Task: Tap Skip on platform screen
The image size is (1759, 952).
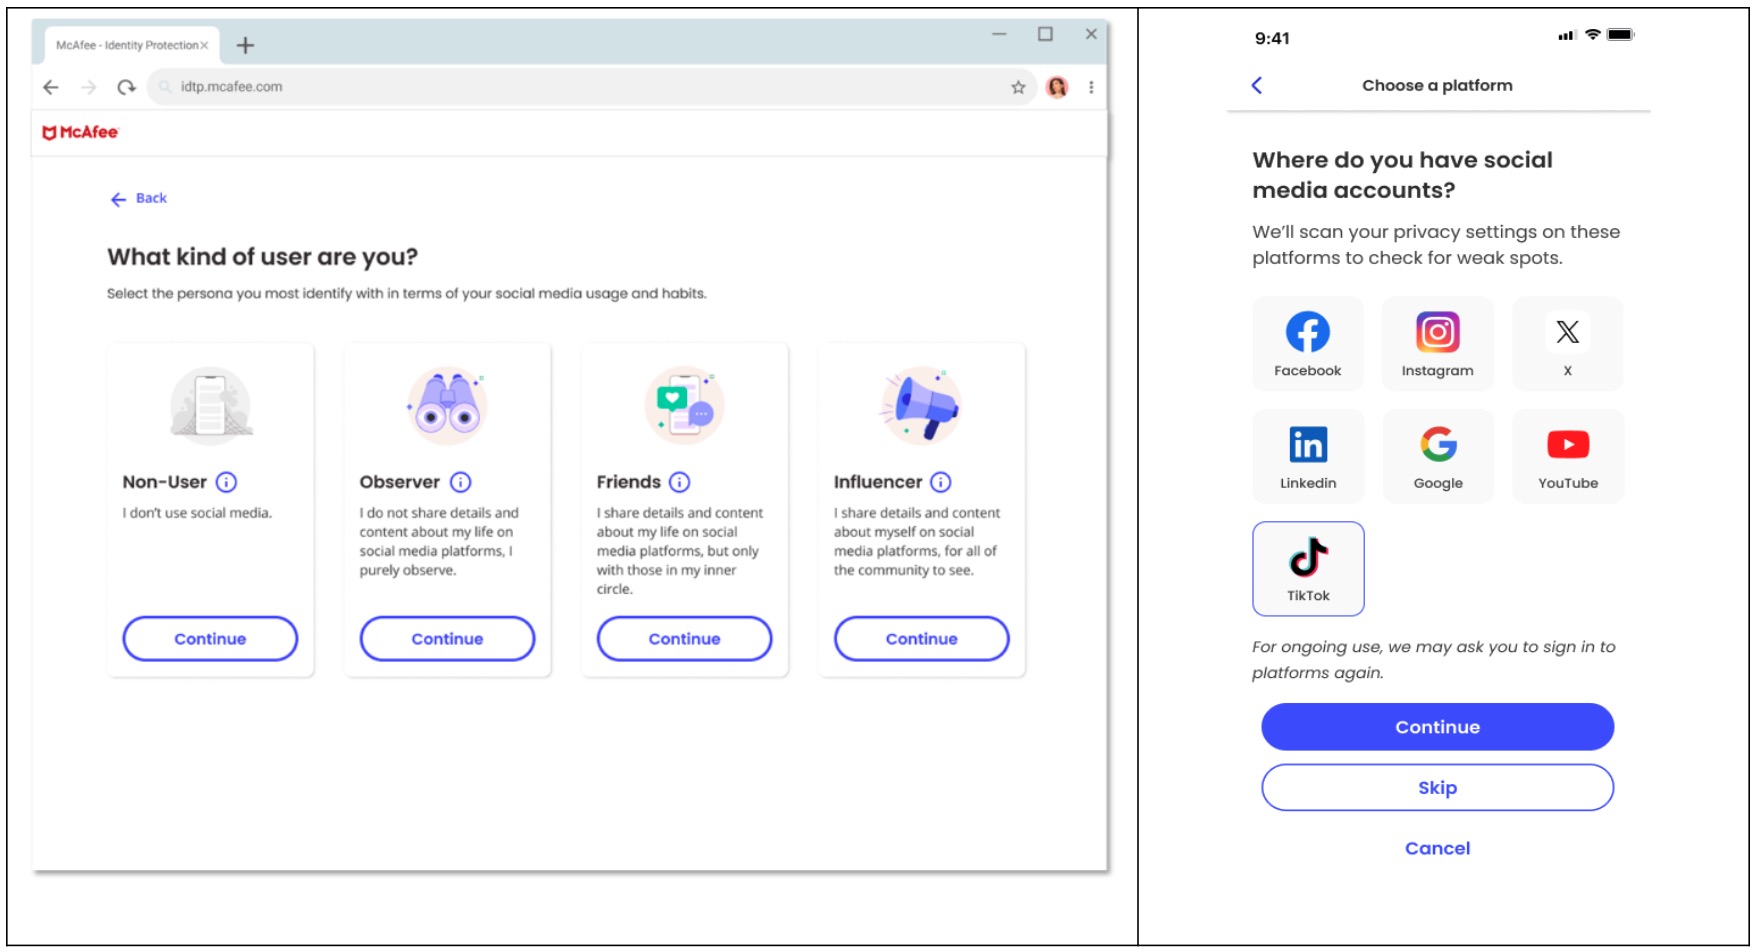Action: click(x=1437, y=788)
